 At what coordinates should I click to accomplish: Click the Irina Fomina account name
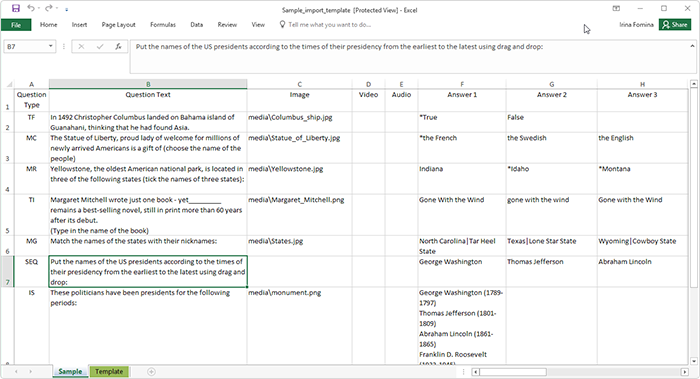pyautogui.click(x=636, y=25)
